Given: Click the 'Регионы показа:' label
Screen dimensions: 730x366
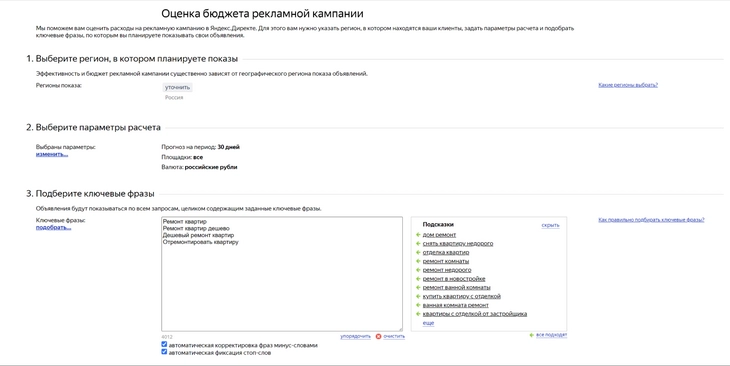Looking at the screenshot, I should (59, 85).
